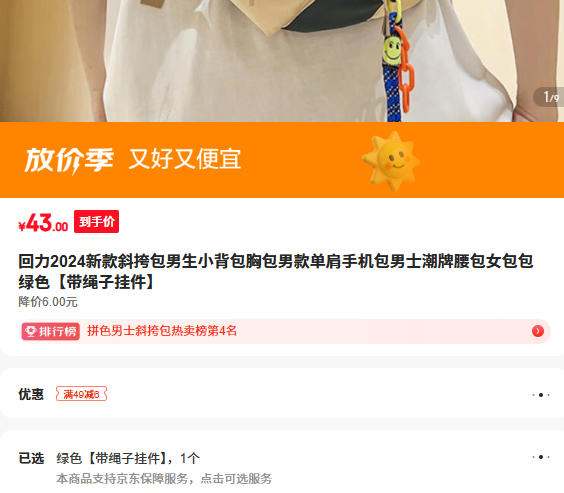
Task: Open the 已选 绿色【带绳子挂件】 selection row
Action: pyautogui.click(x=282, y=462)
